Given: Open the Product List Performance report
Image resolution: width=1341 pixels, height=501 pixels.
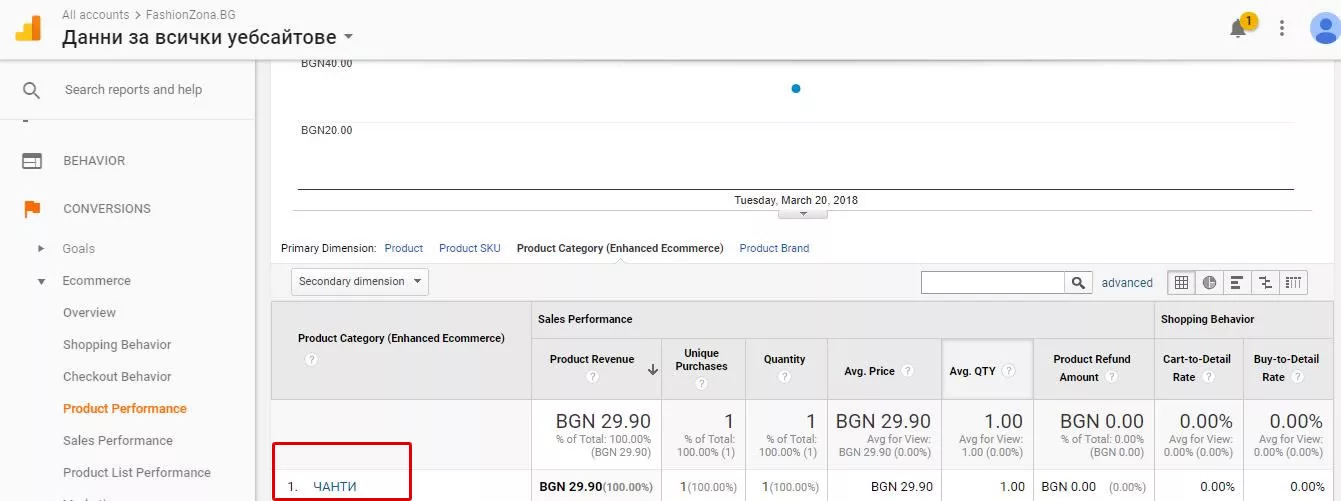Looking at the screenshot, I should [x=137, y=473].
